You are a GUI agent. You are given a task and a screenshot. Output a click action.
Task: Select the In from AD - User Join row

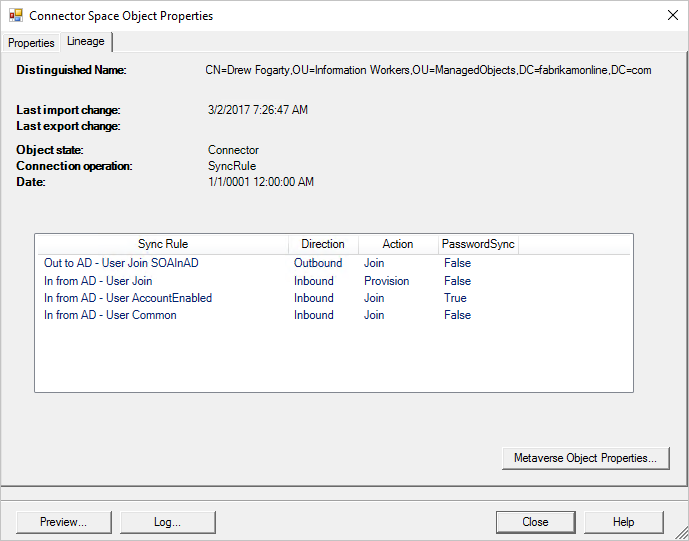click(x=98, y=281)
